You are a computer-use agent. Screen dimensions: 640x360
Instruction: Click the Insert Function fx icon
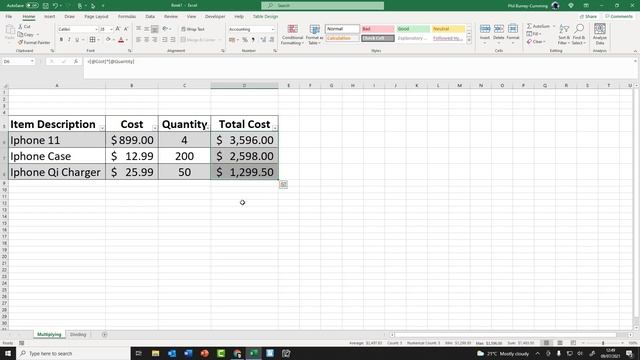[x=76, y=61]
